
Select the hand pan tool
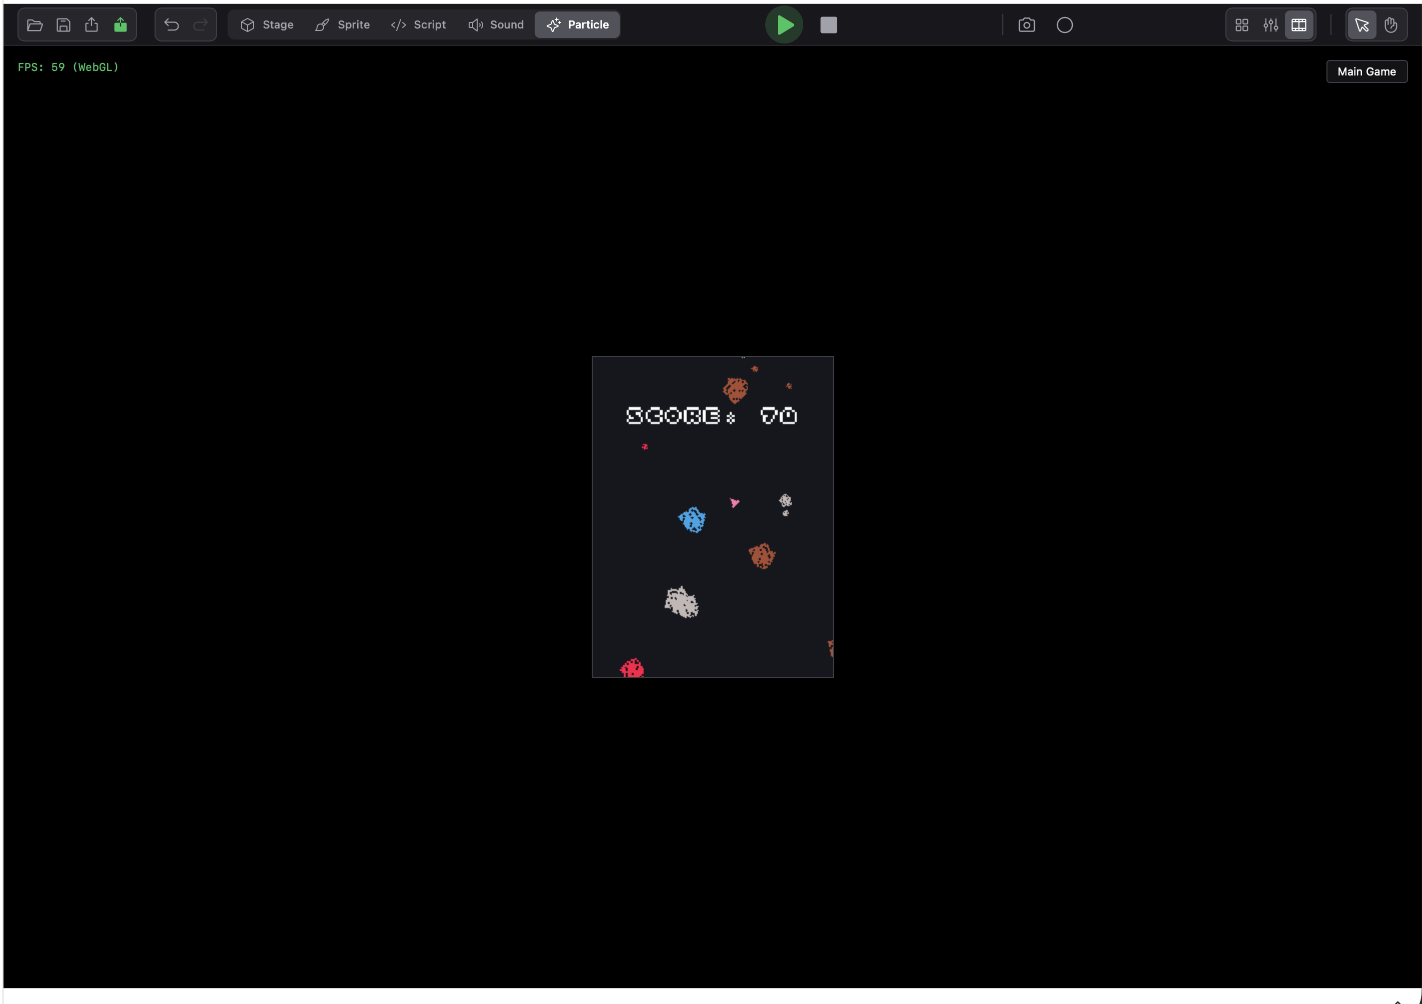point(1391,25)
